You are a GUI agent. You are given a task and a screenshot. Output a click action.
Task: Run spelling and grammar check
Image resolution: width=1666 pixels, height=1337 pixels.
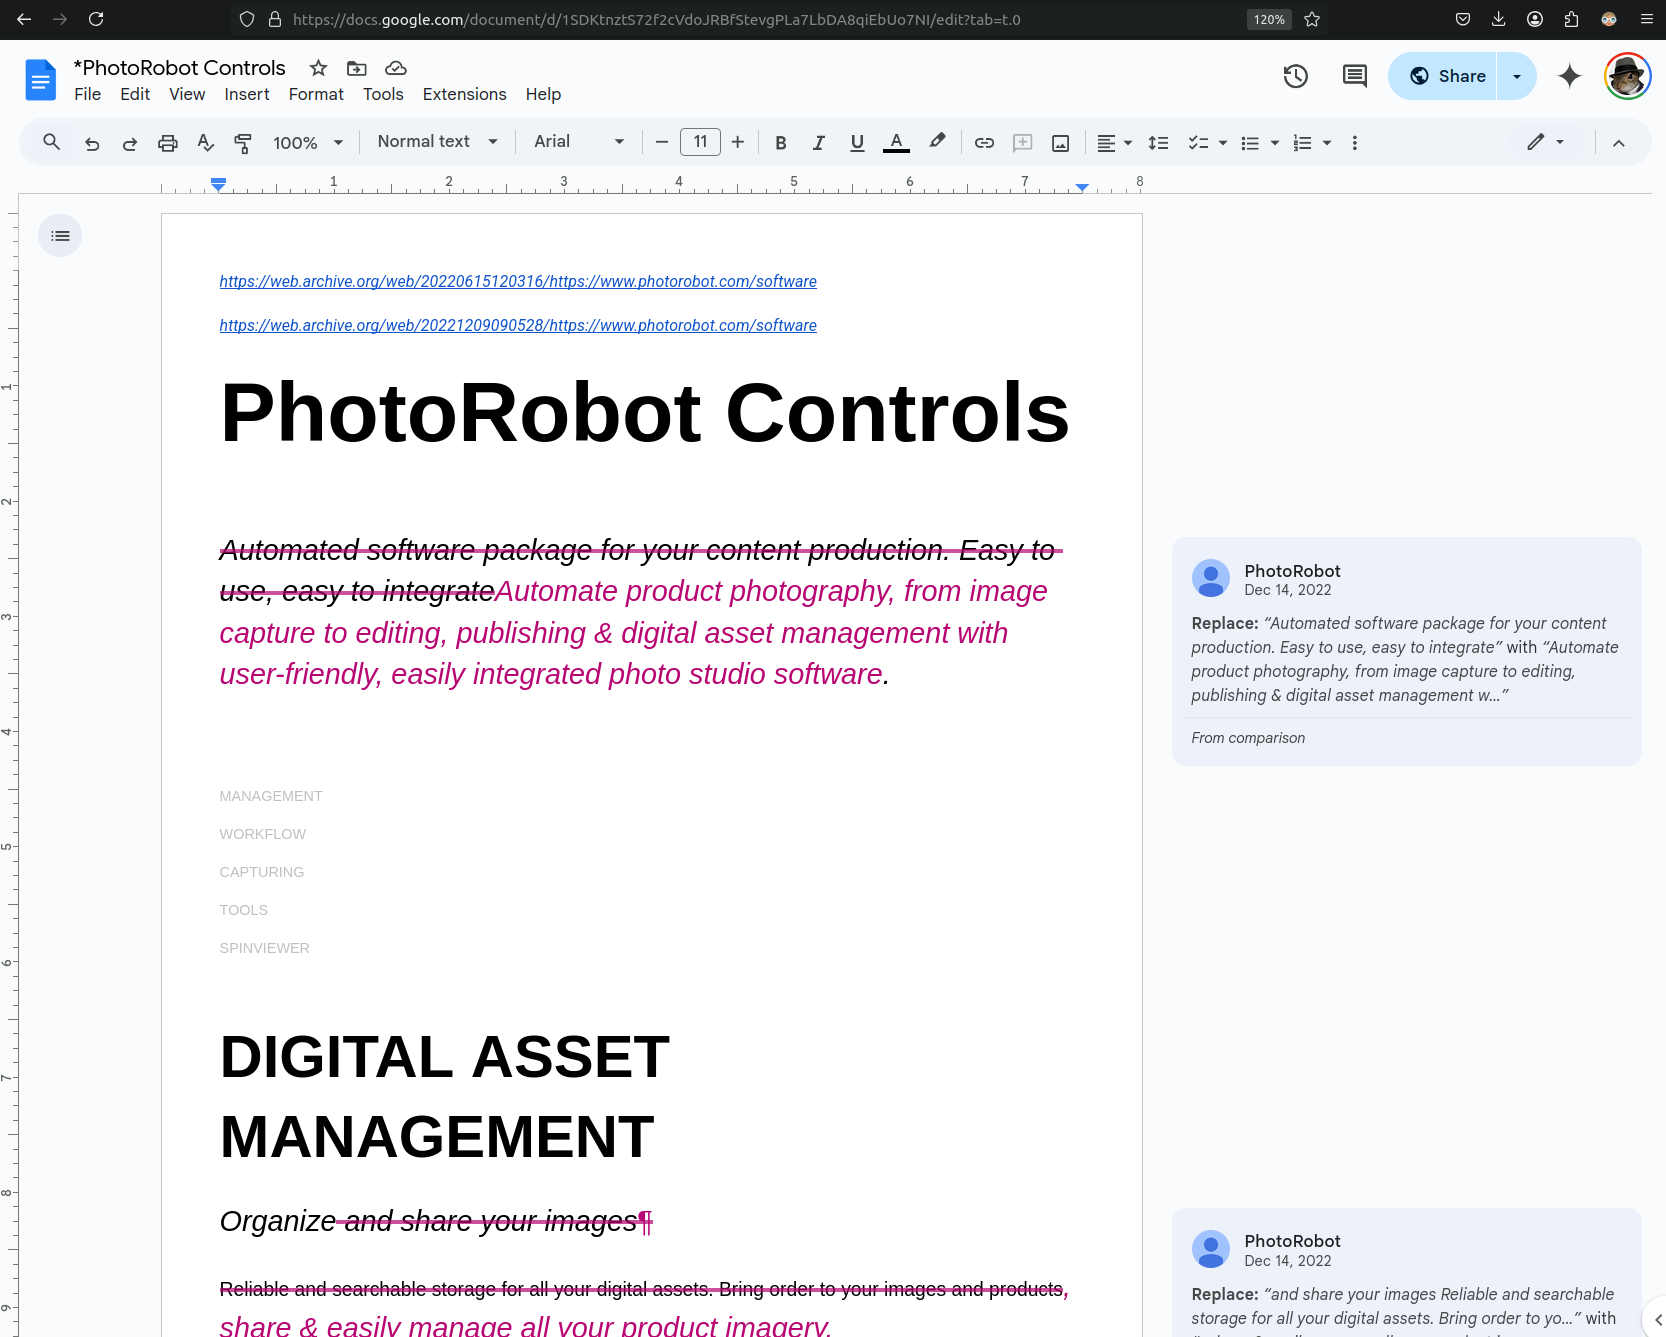(x=206, y=143)
